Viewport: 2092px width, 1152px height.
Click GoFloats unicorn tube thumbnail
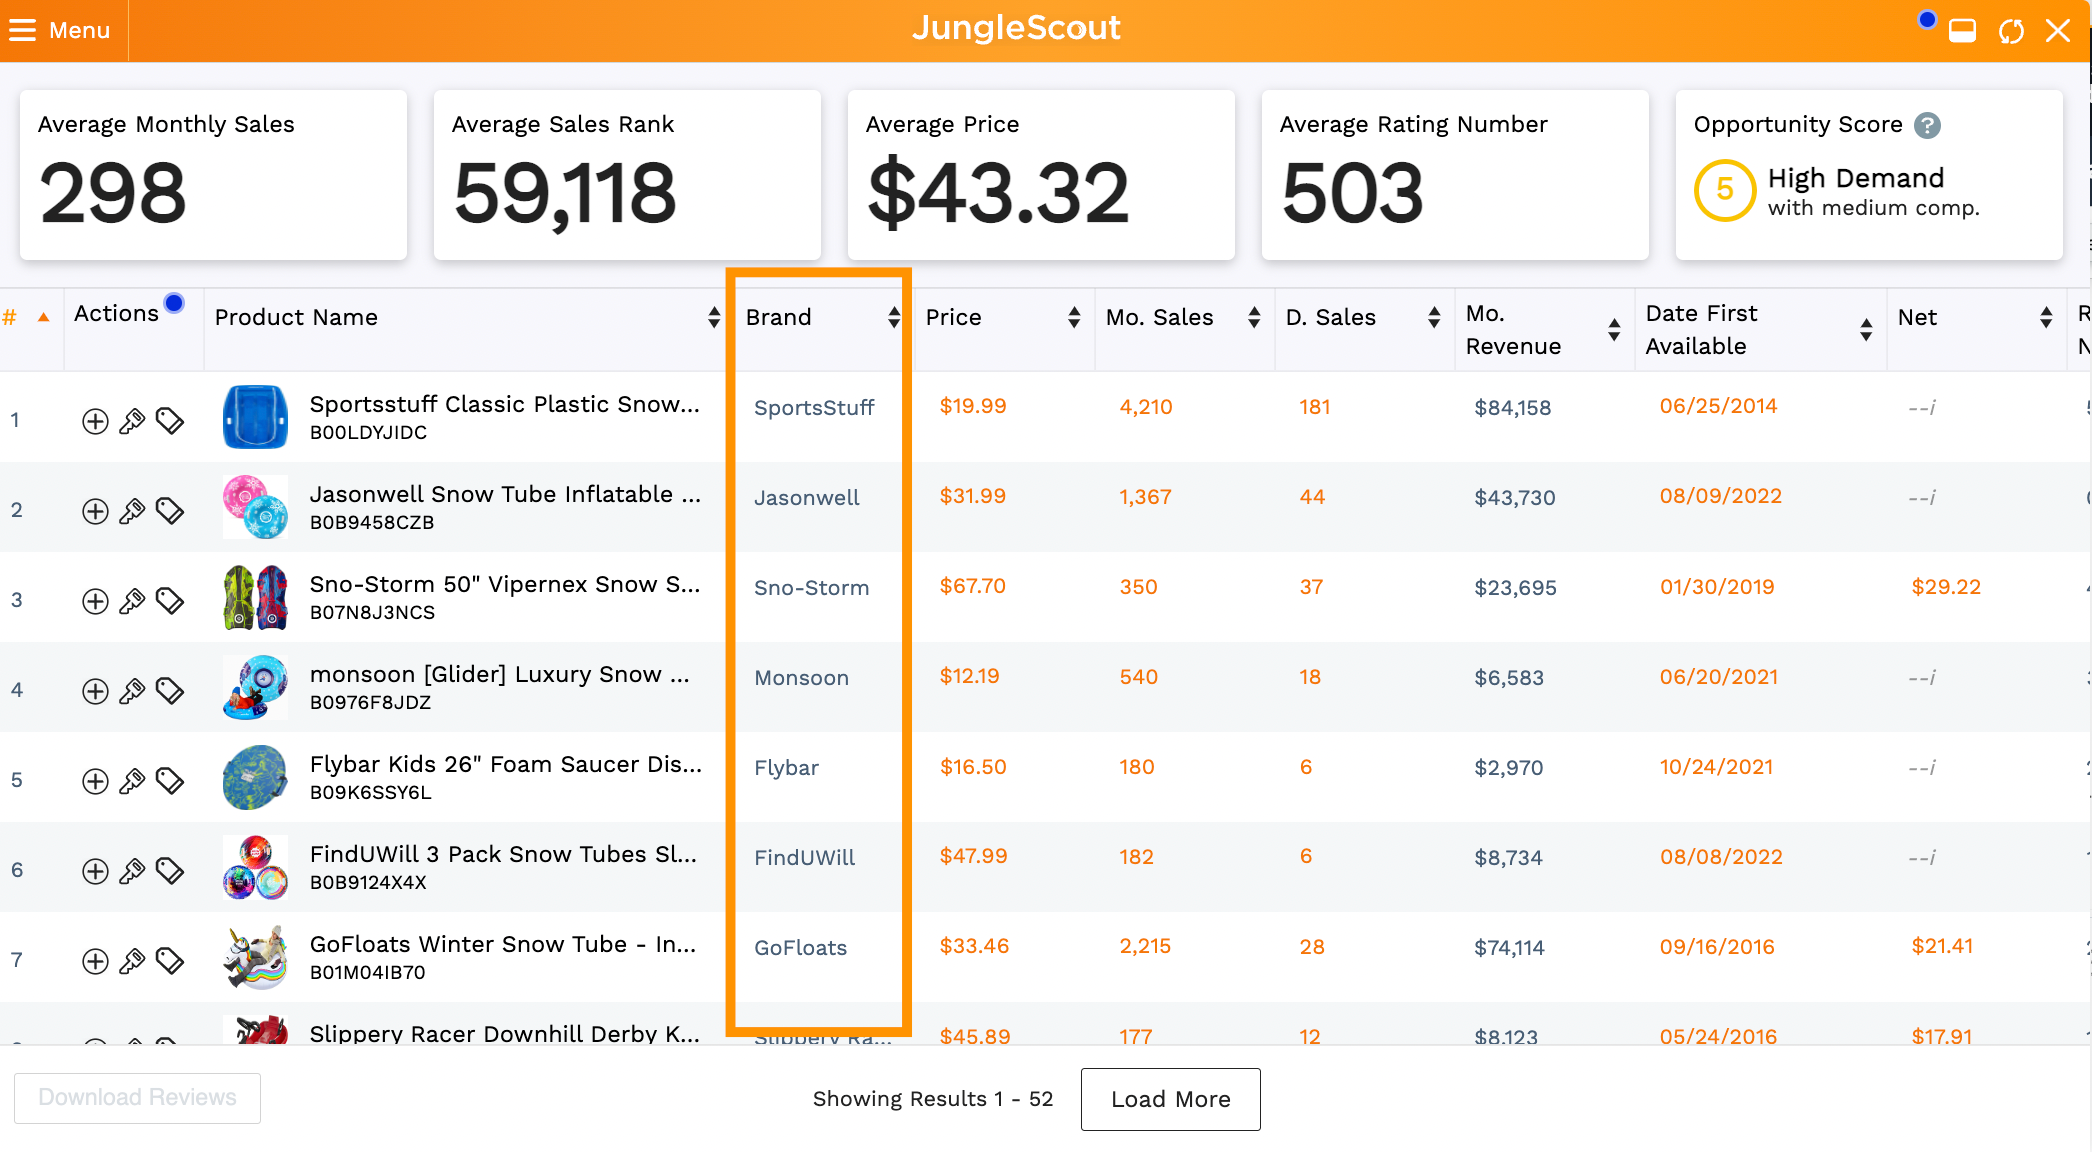255,957
